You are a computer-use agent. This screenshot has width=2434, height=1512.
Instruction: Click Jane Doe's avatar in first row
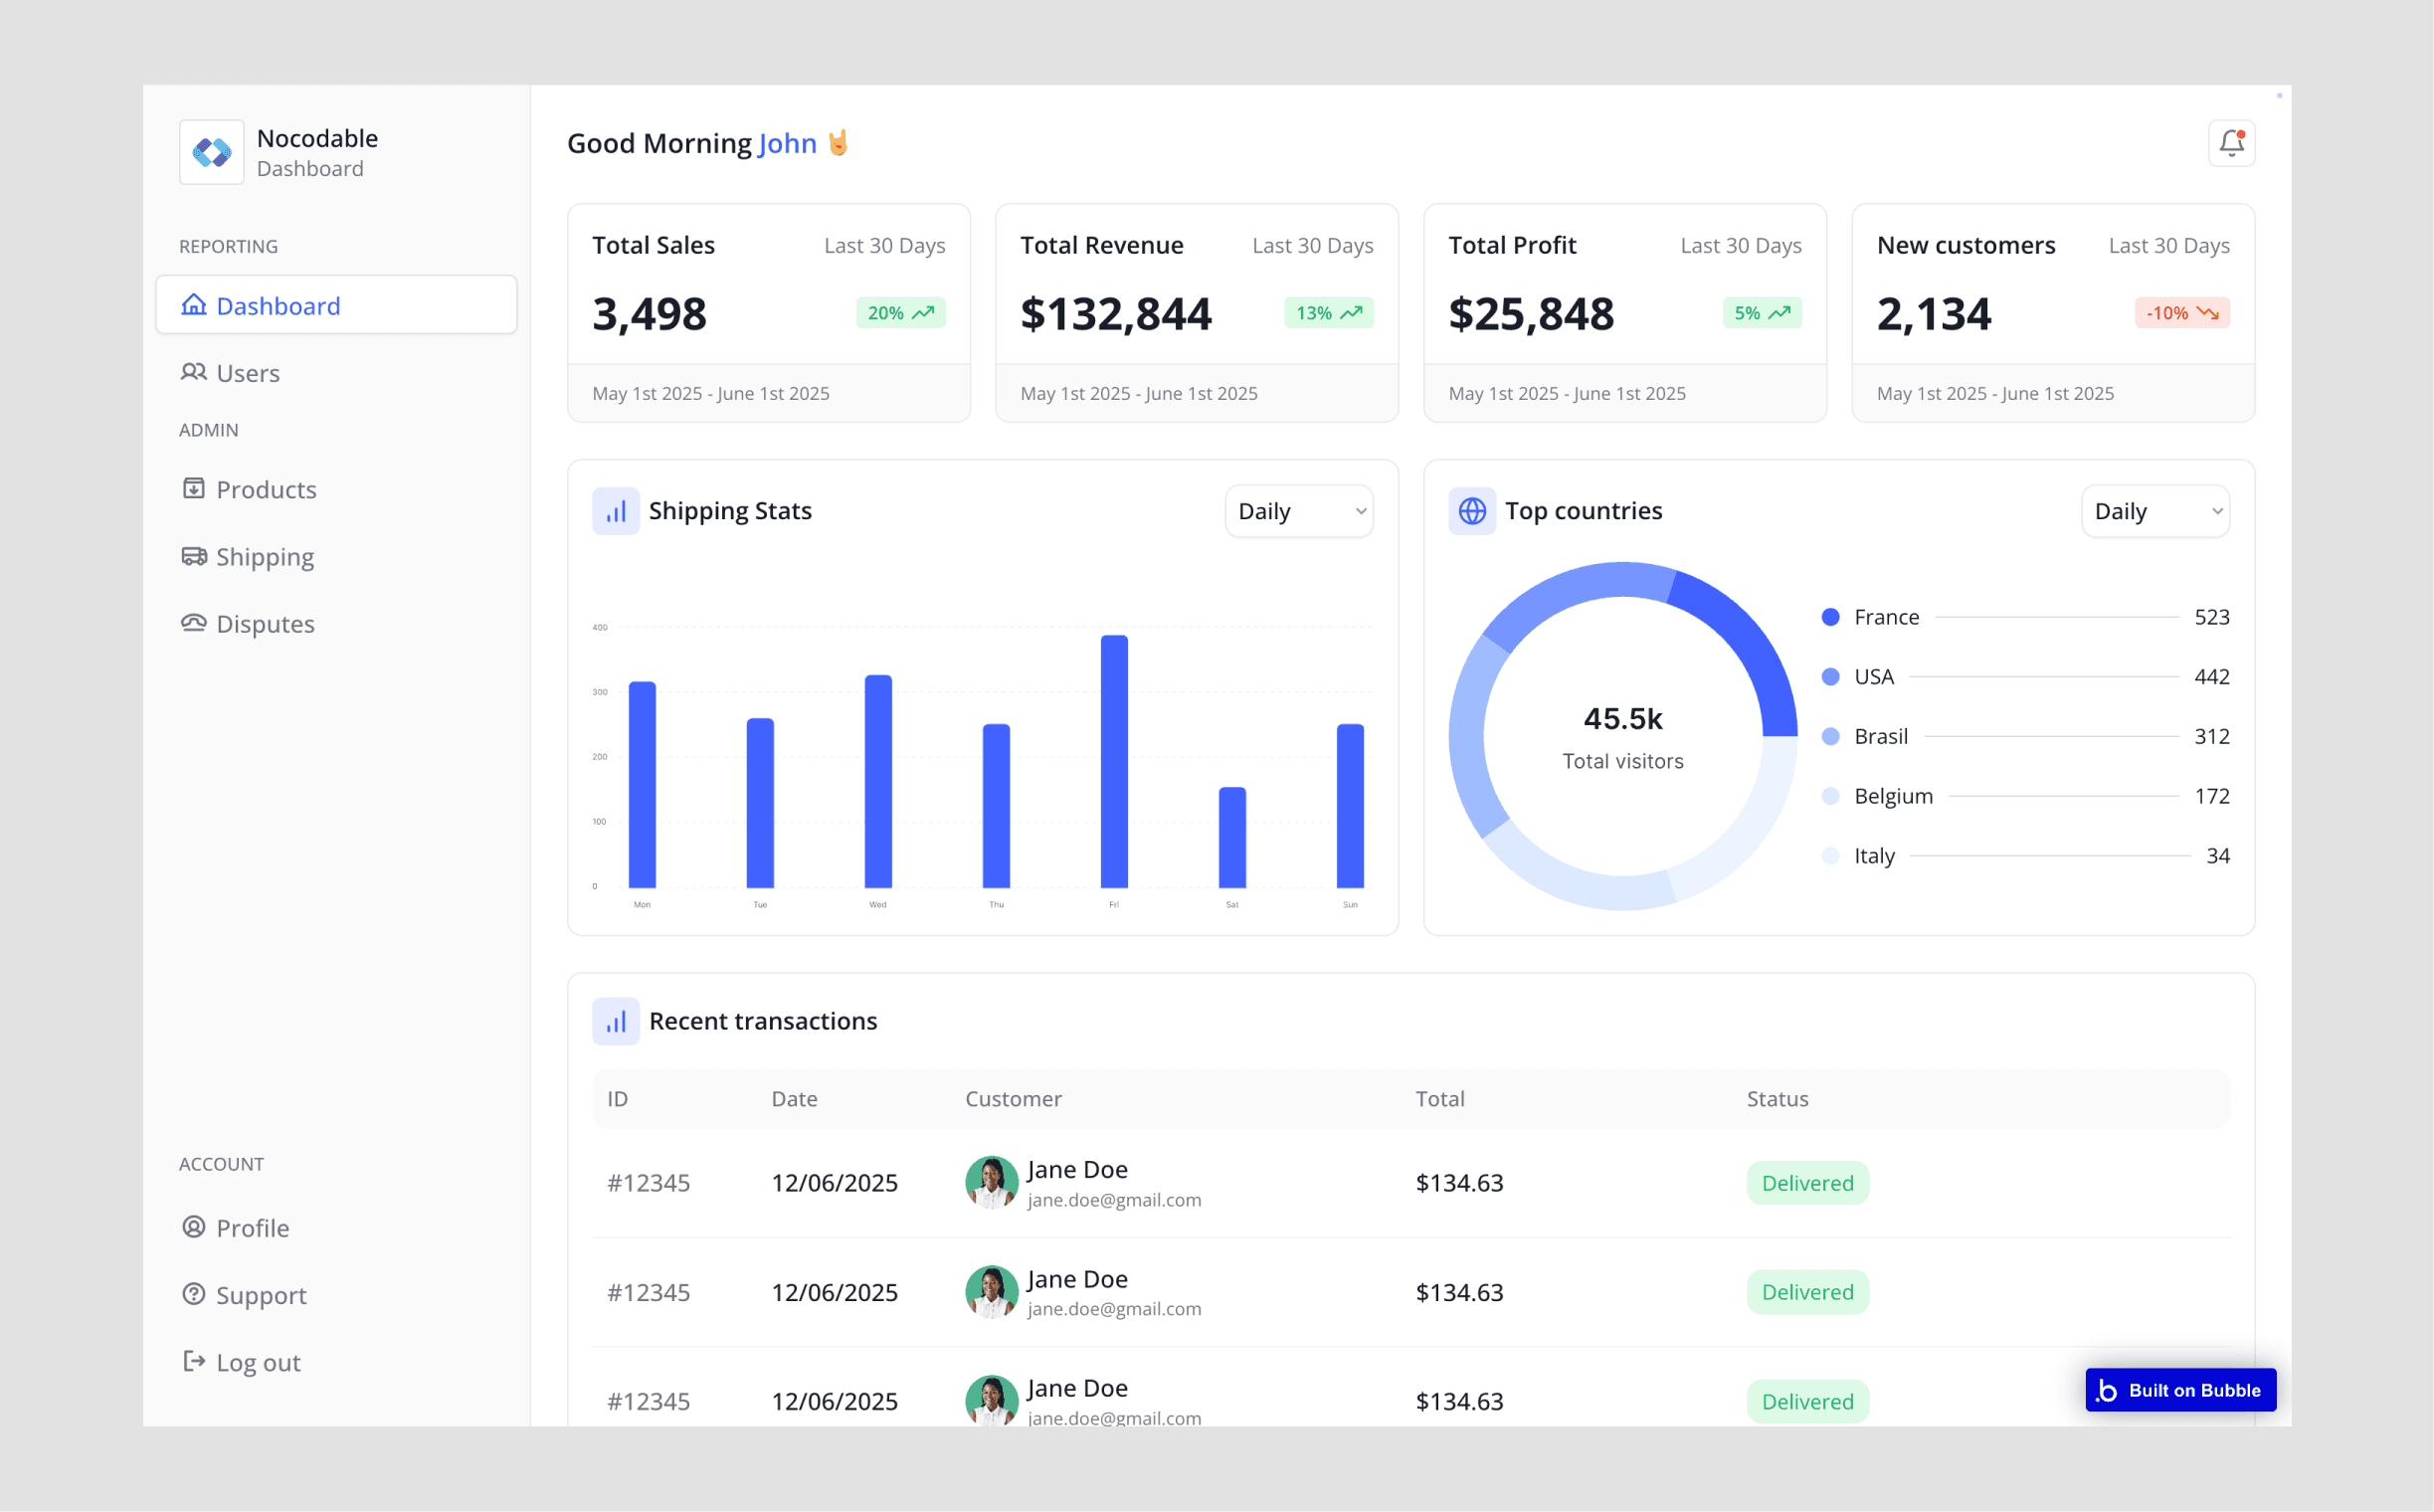point(991,1183)
